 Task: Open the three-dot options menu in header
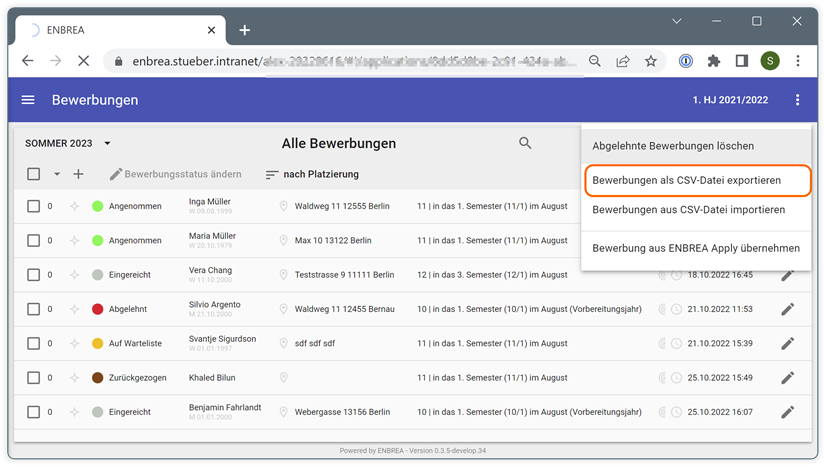(x=797, y=100)
